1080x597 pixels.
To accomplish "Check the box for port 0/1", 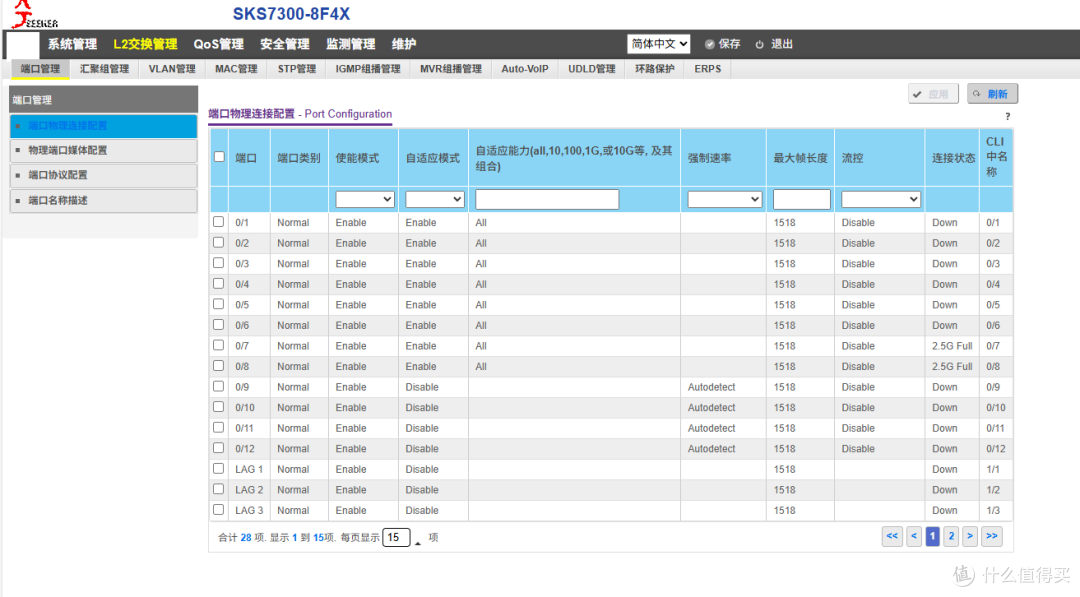I will point(218,222).
